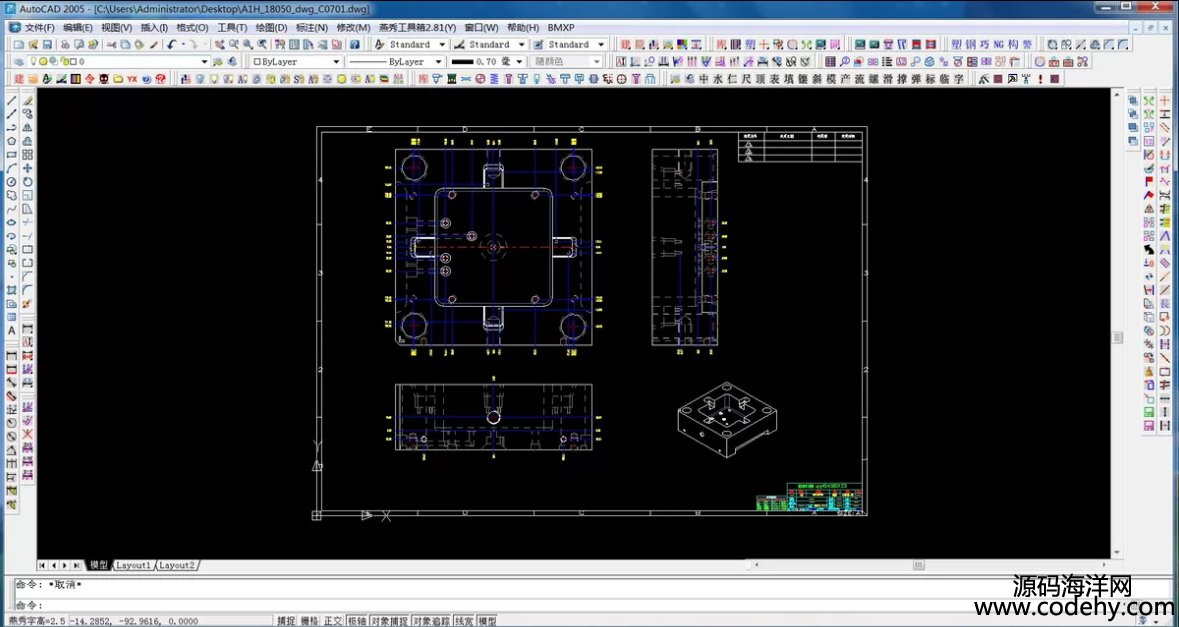Toggle 捕捉 snap mode in status bar
Image resolution: width=1179 pixels, height=627 pixels.
[286, 621]
